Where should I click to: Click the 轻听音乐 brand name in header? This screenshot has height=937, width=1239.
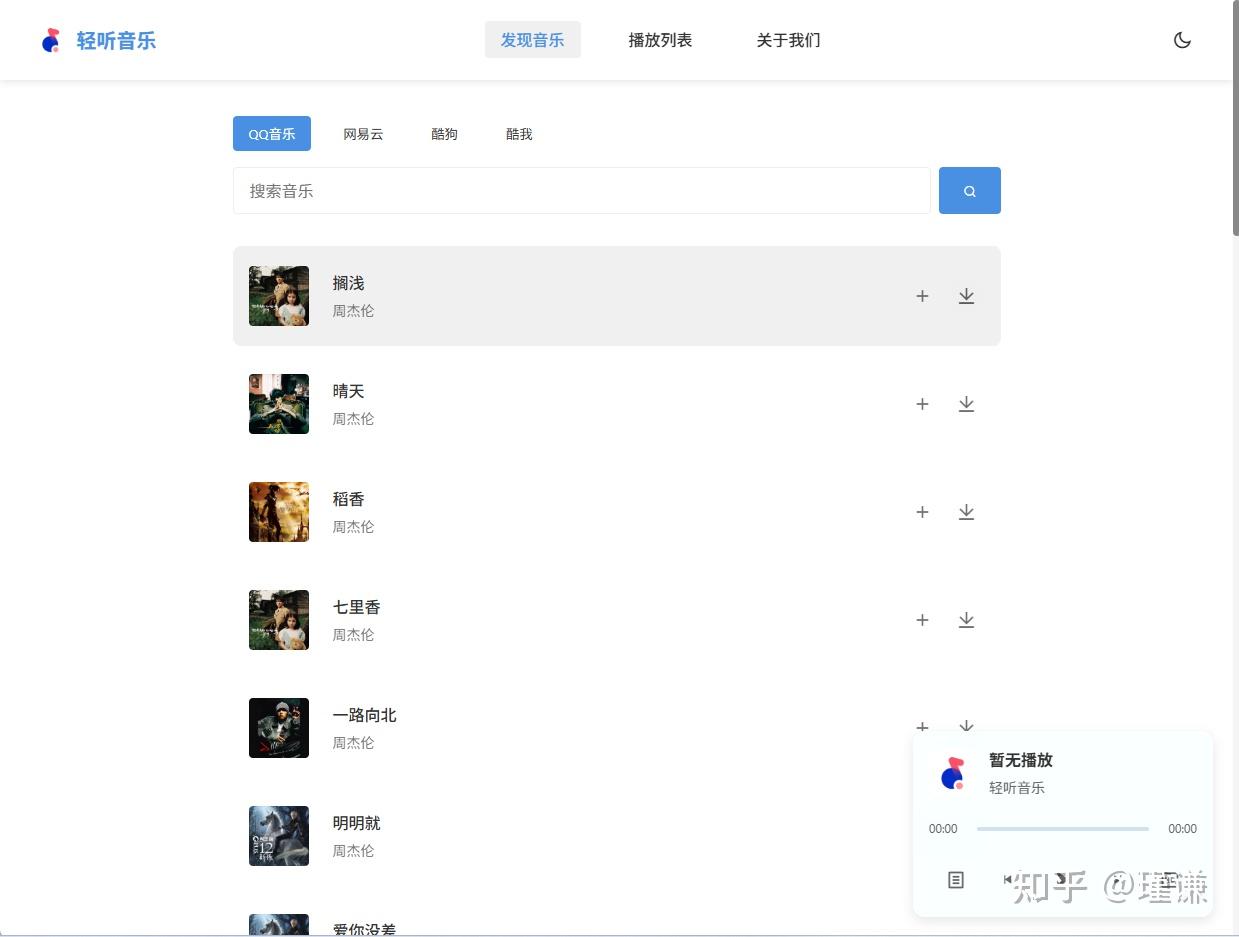click(x=116, y=41)
